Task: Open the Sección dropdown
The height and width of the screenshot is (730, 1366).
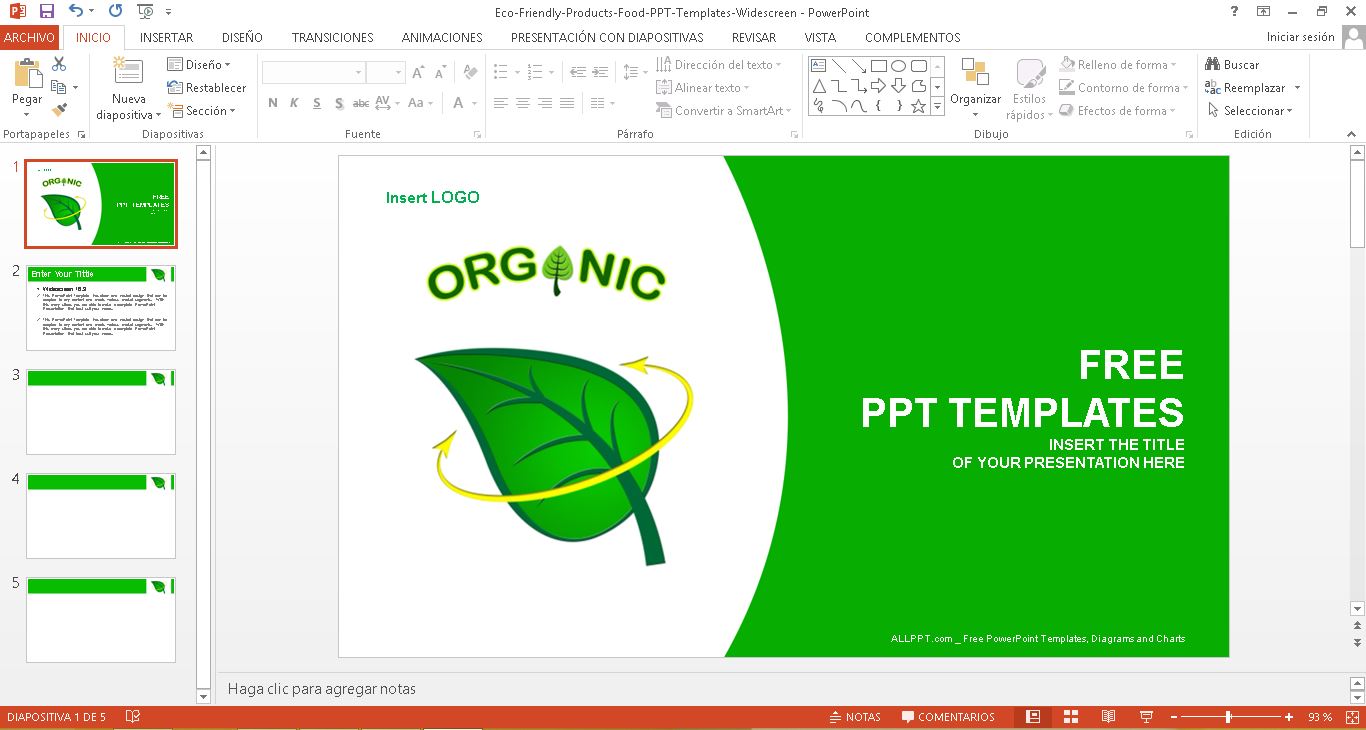Action: 201,111
